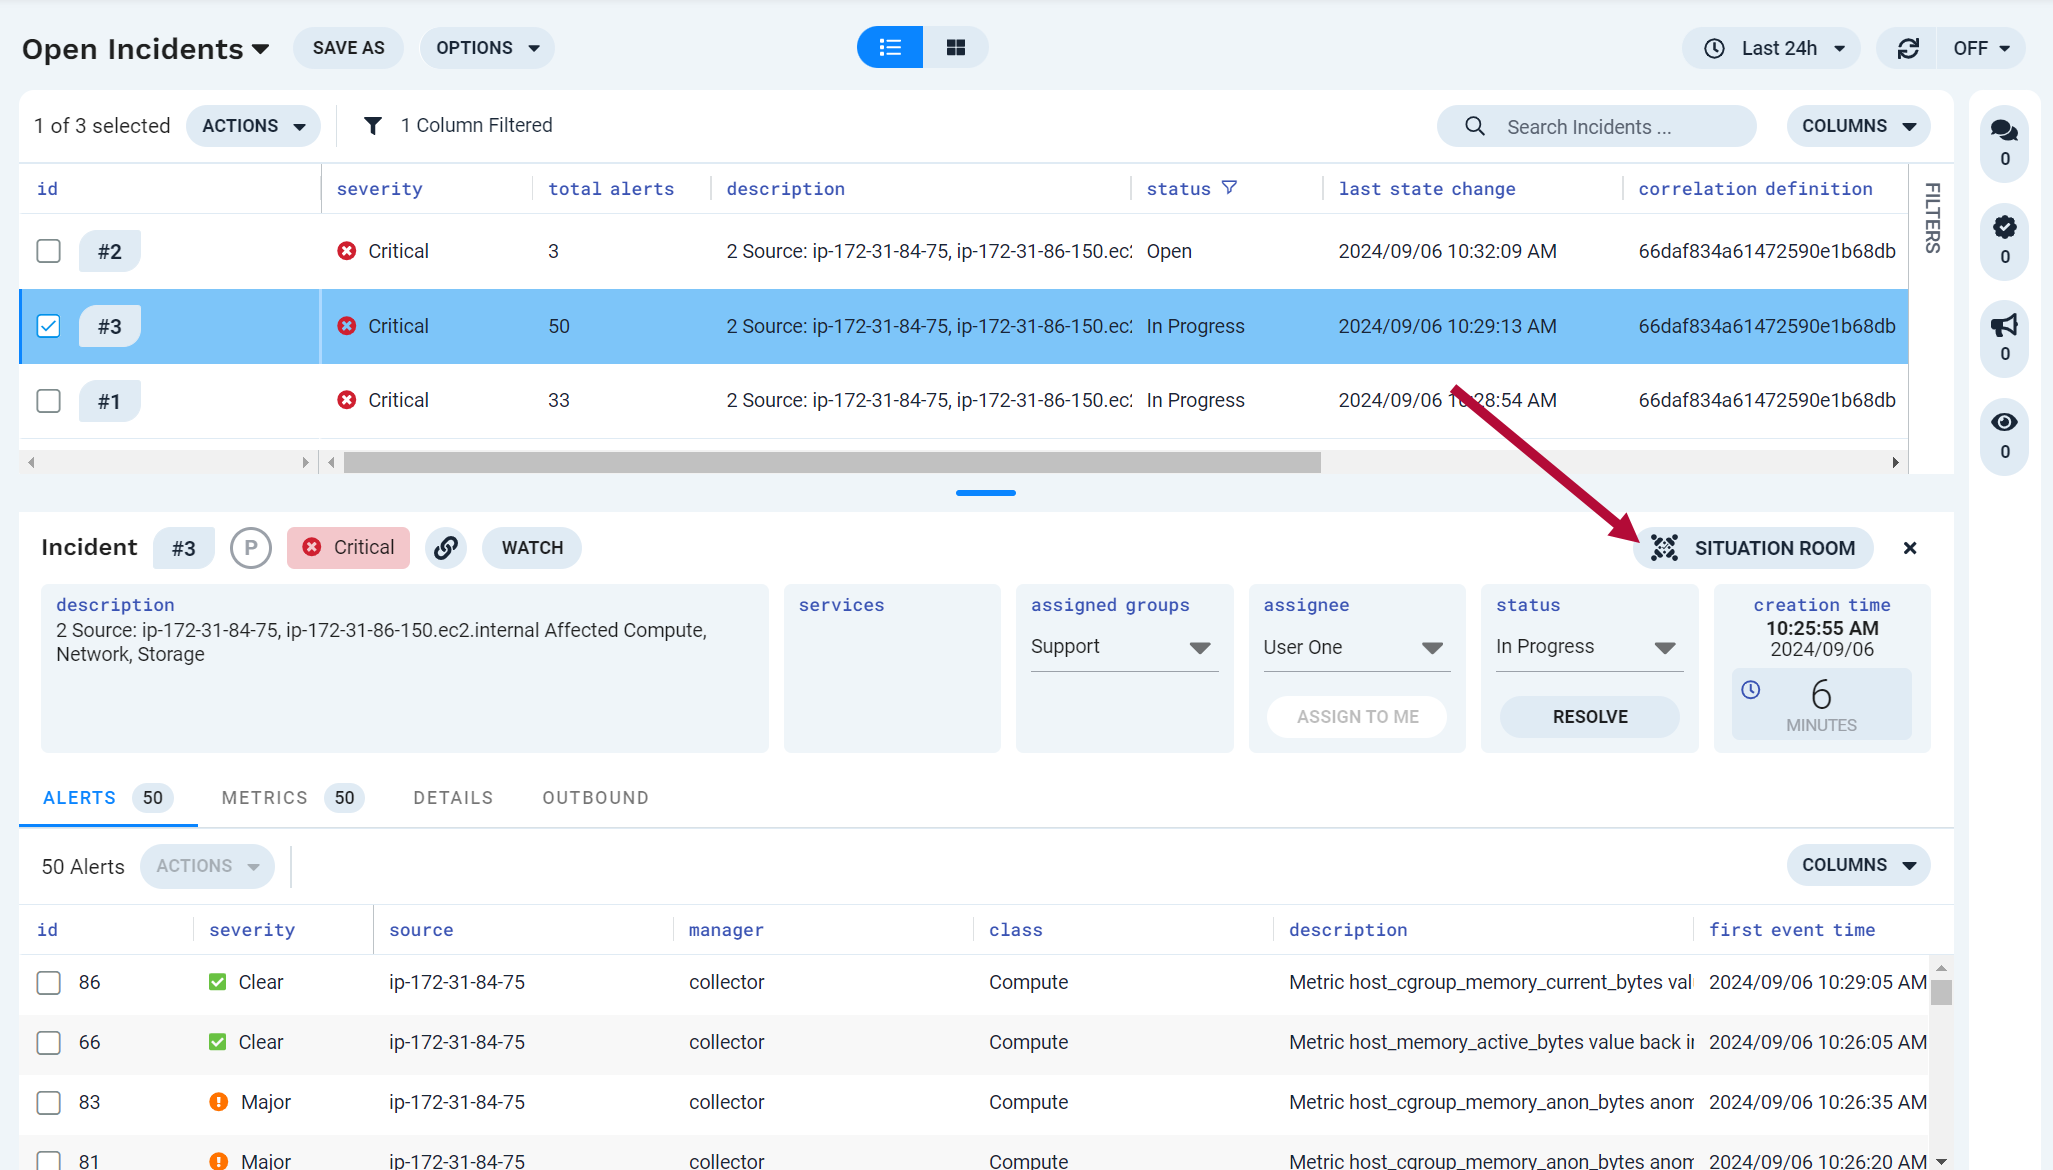The image size is (2053, 1170).
Task: Close the incident detail panel
Action: pyautogui.click(x=1910, y=548)
